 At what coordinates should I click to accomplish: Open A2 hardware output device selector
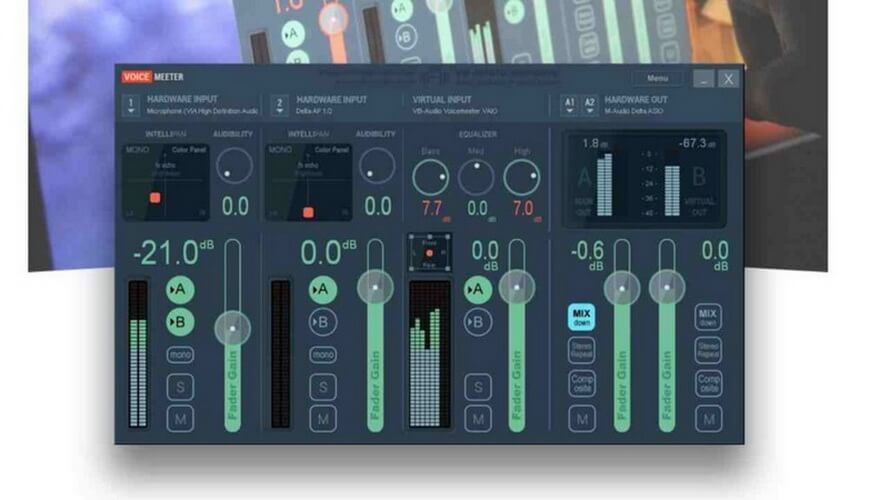[x=590, y=105]
